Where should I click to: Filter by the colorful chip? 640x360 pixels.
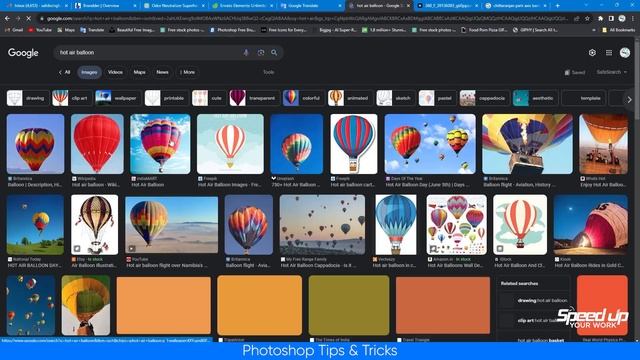[x=303, y=98]
